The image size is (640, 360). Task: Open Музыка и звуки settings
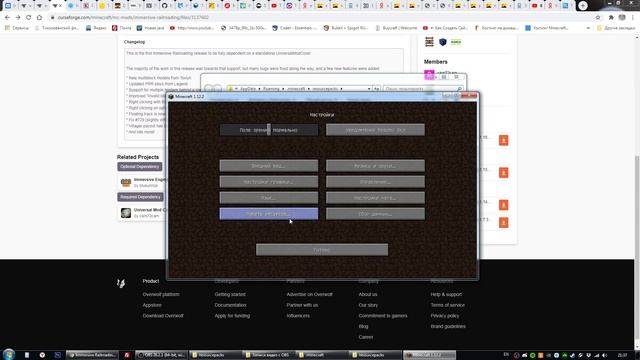point(375,166)
